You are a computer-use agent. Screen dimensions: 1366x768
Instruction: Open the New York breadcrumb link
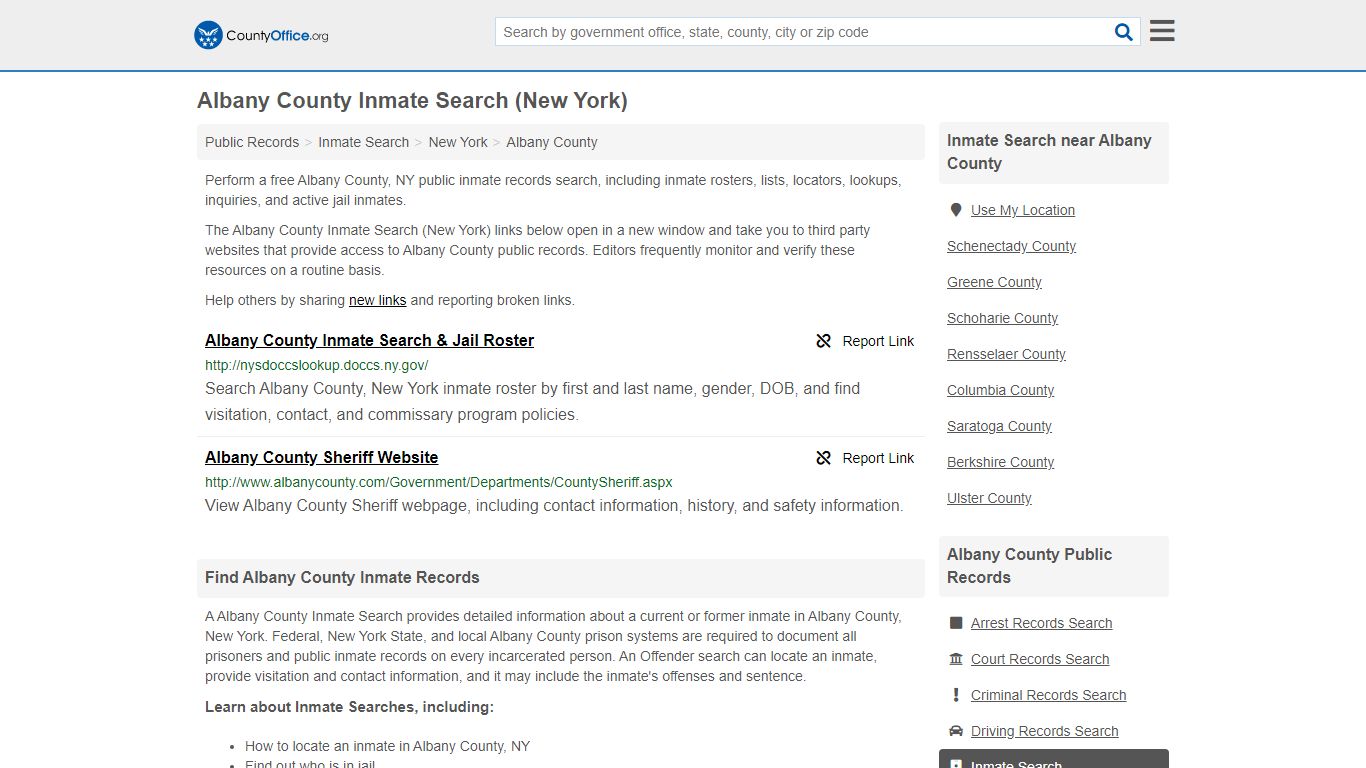tap(458, 142)
